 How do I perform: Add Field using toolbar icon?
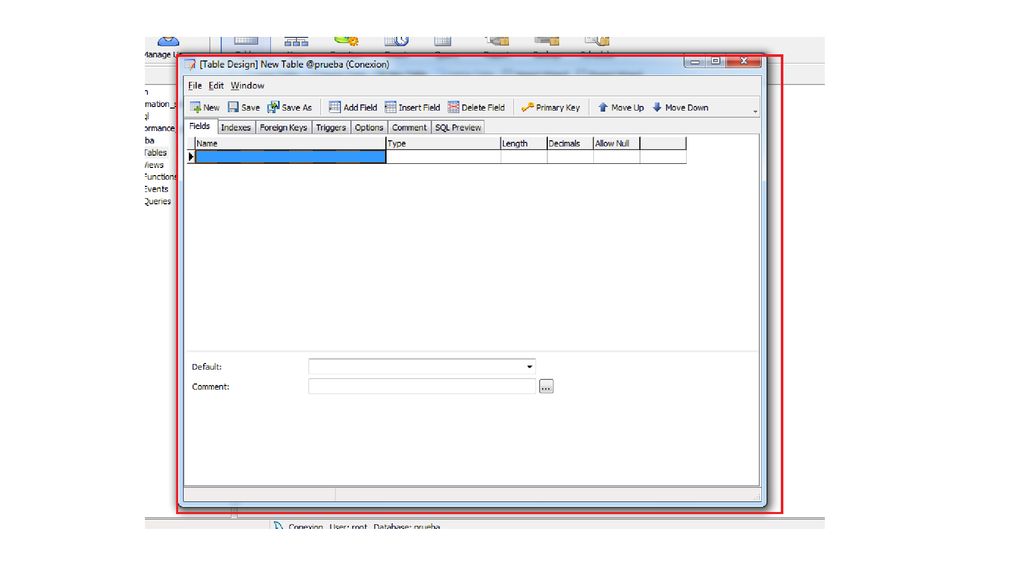pyautogui.click(x=334, y=107)
